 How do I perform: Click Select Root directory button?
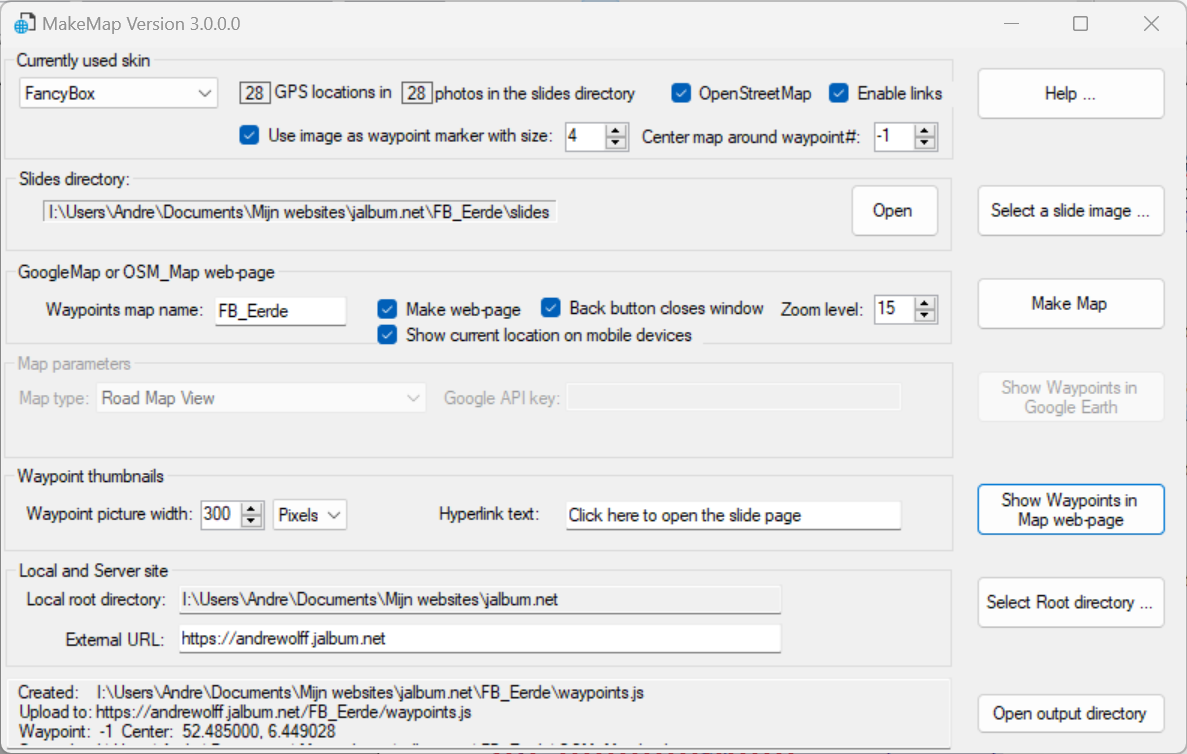[1070, 602]
